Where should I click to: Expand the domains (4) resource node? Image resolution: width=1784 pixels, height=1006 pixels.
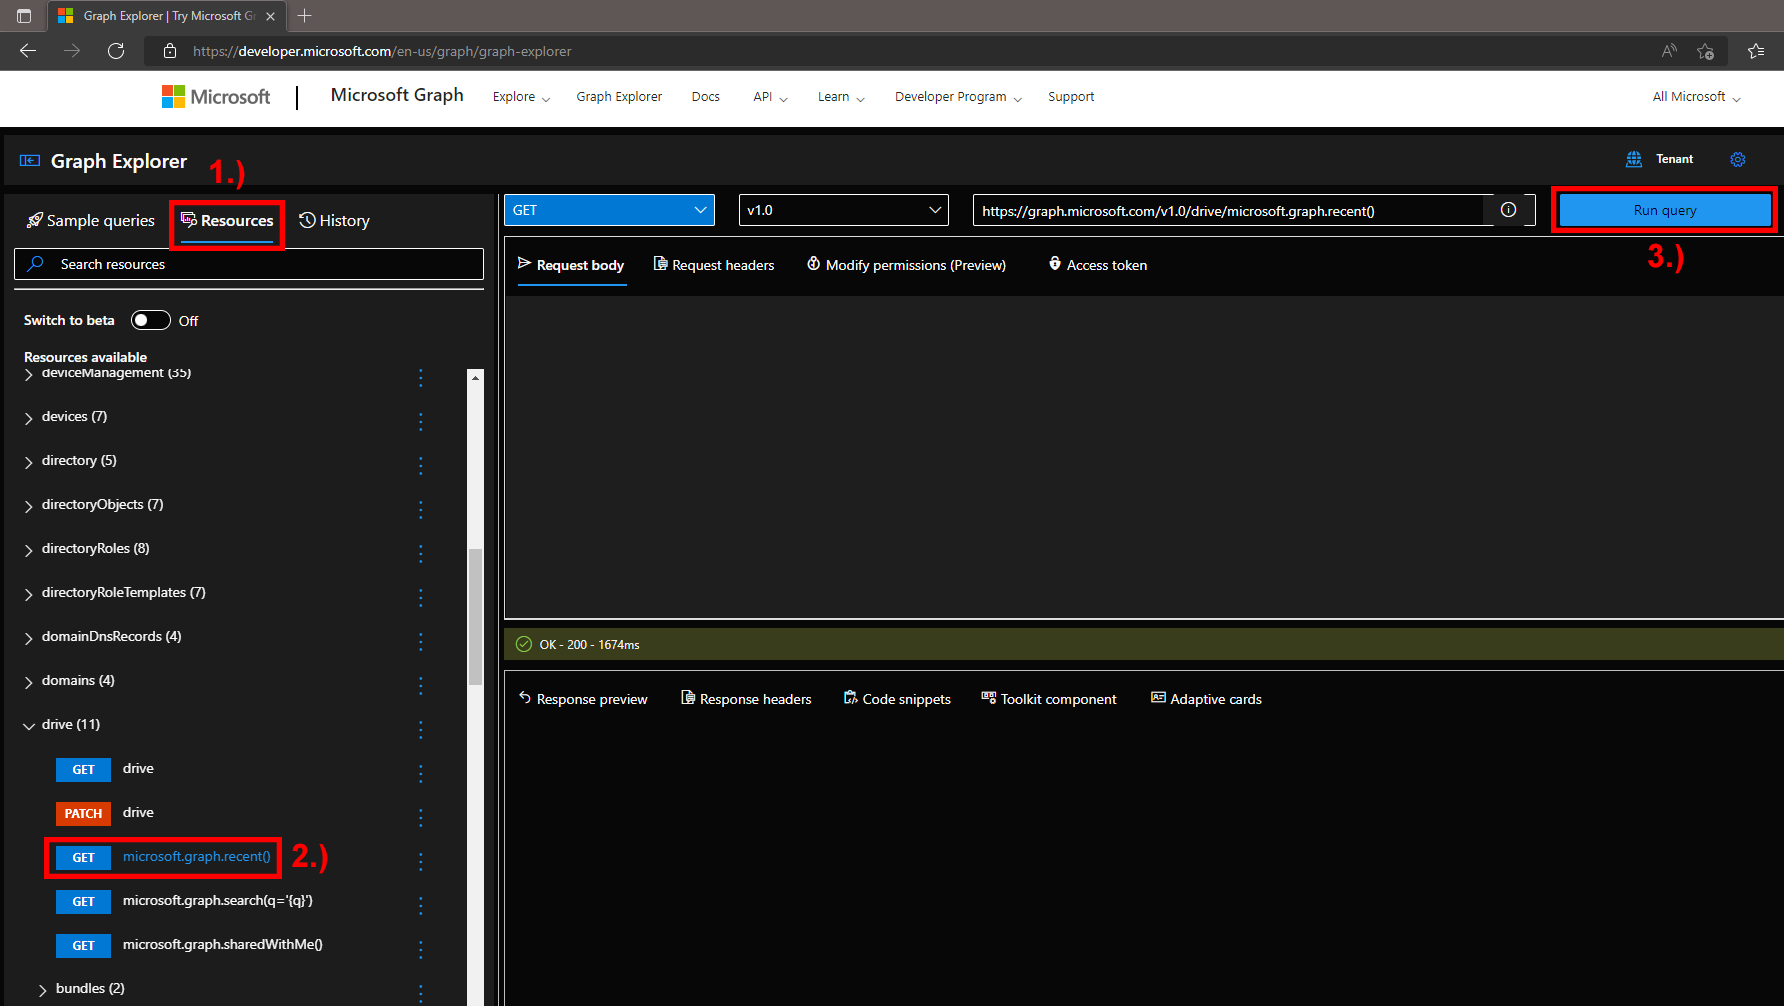click(x=28, y=682)
